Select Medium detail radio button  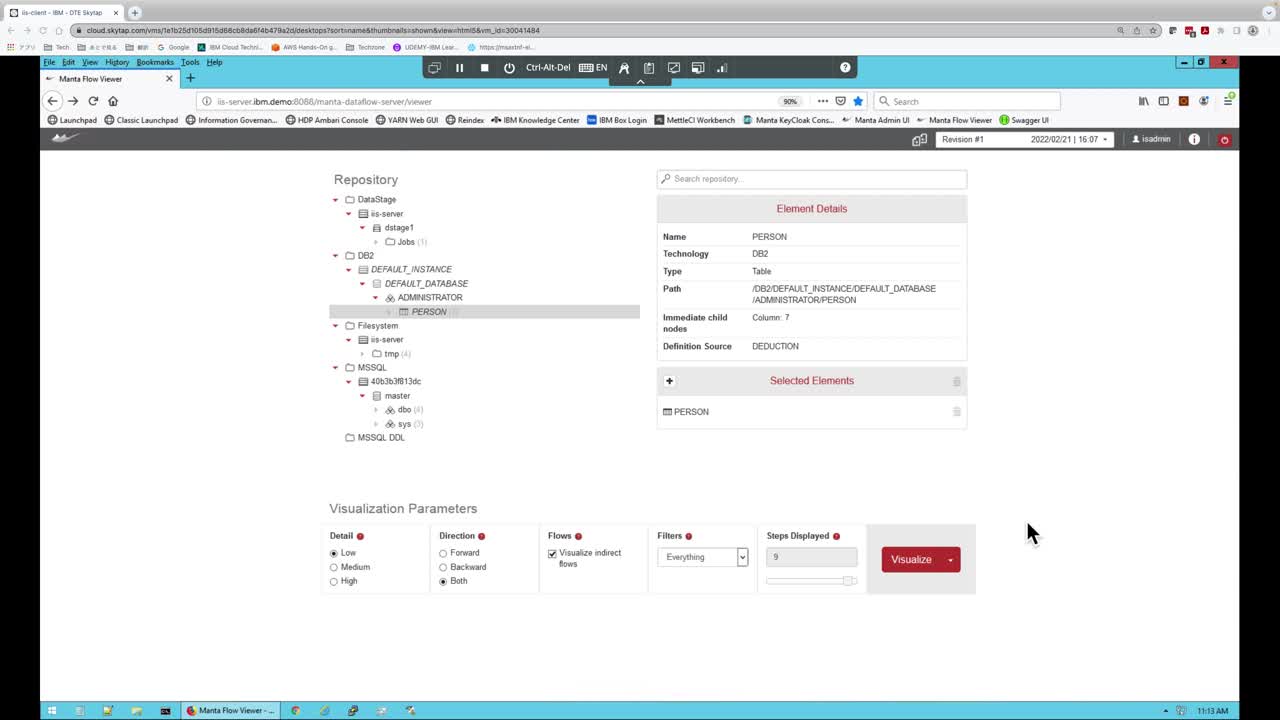[334, 567]
